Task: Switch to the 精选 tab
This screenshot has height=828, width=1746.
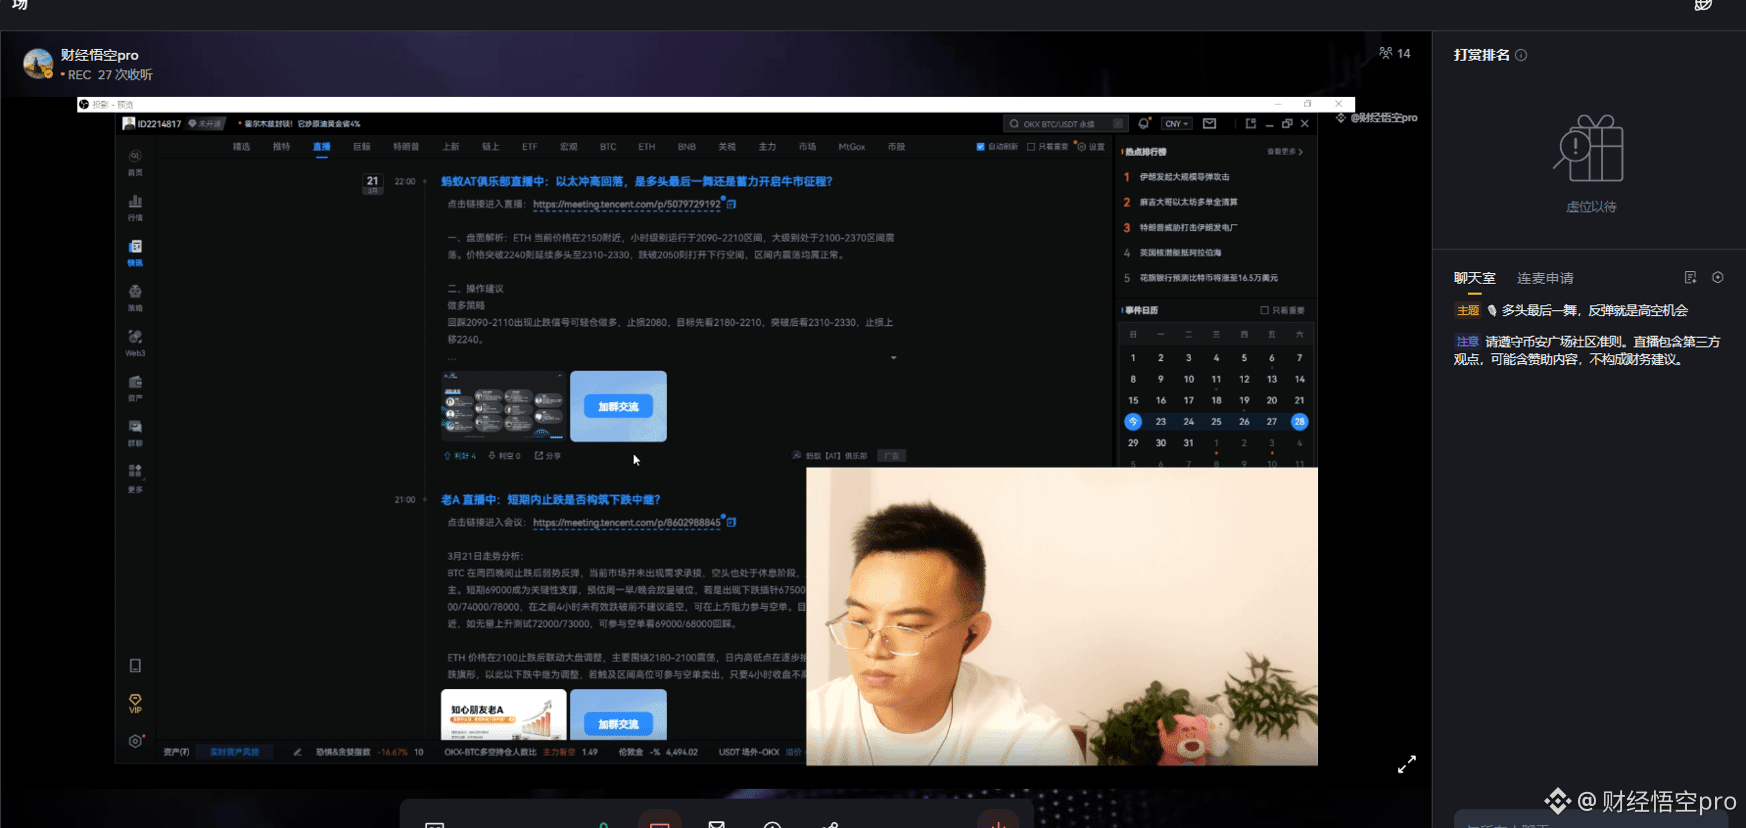Action: (241, 147)
